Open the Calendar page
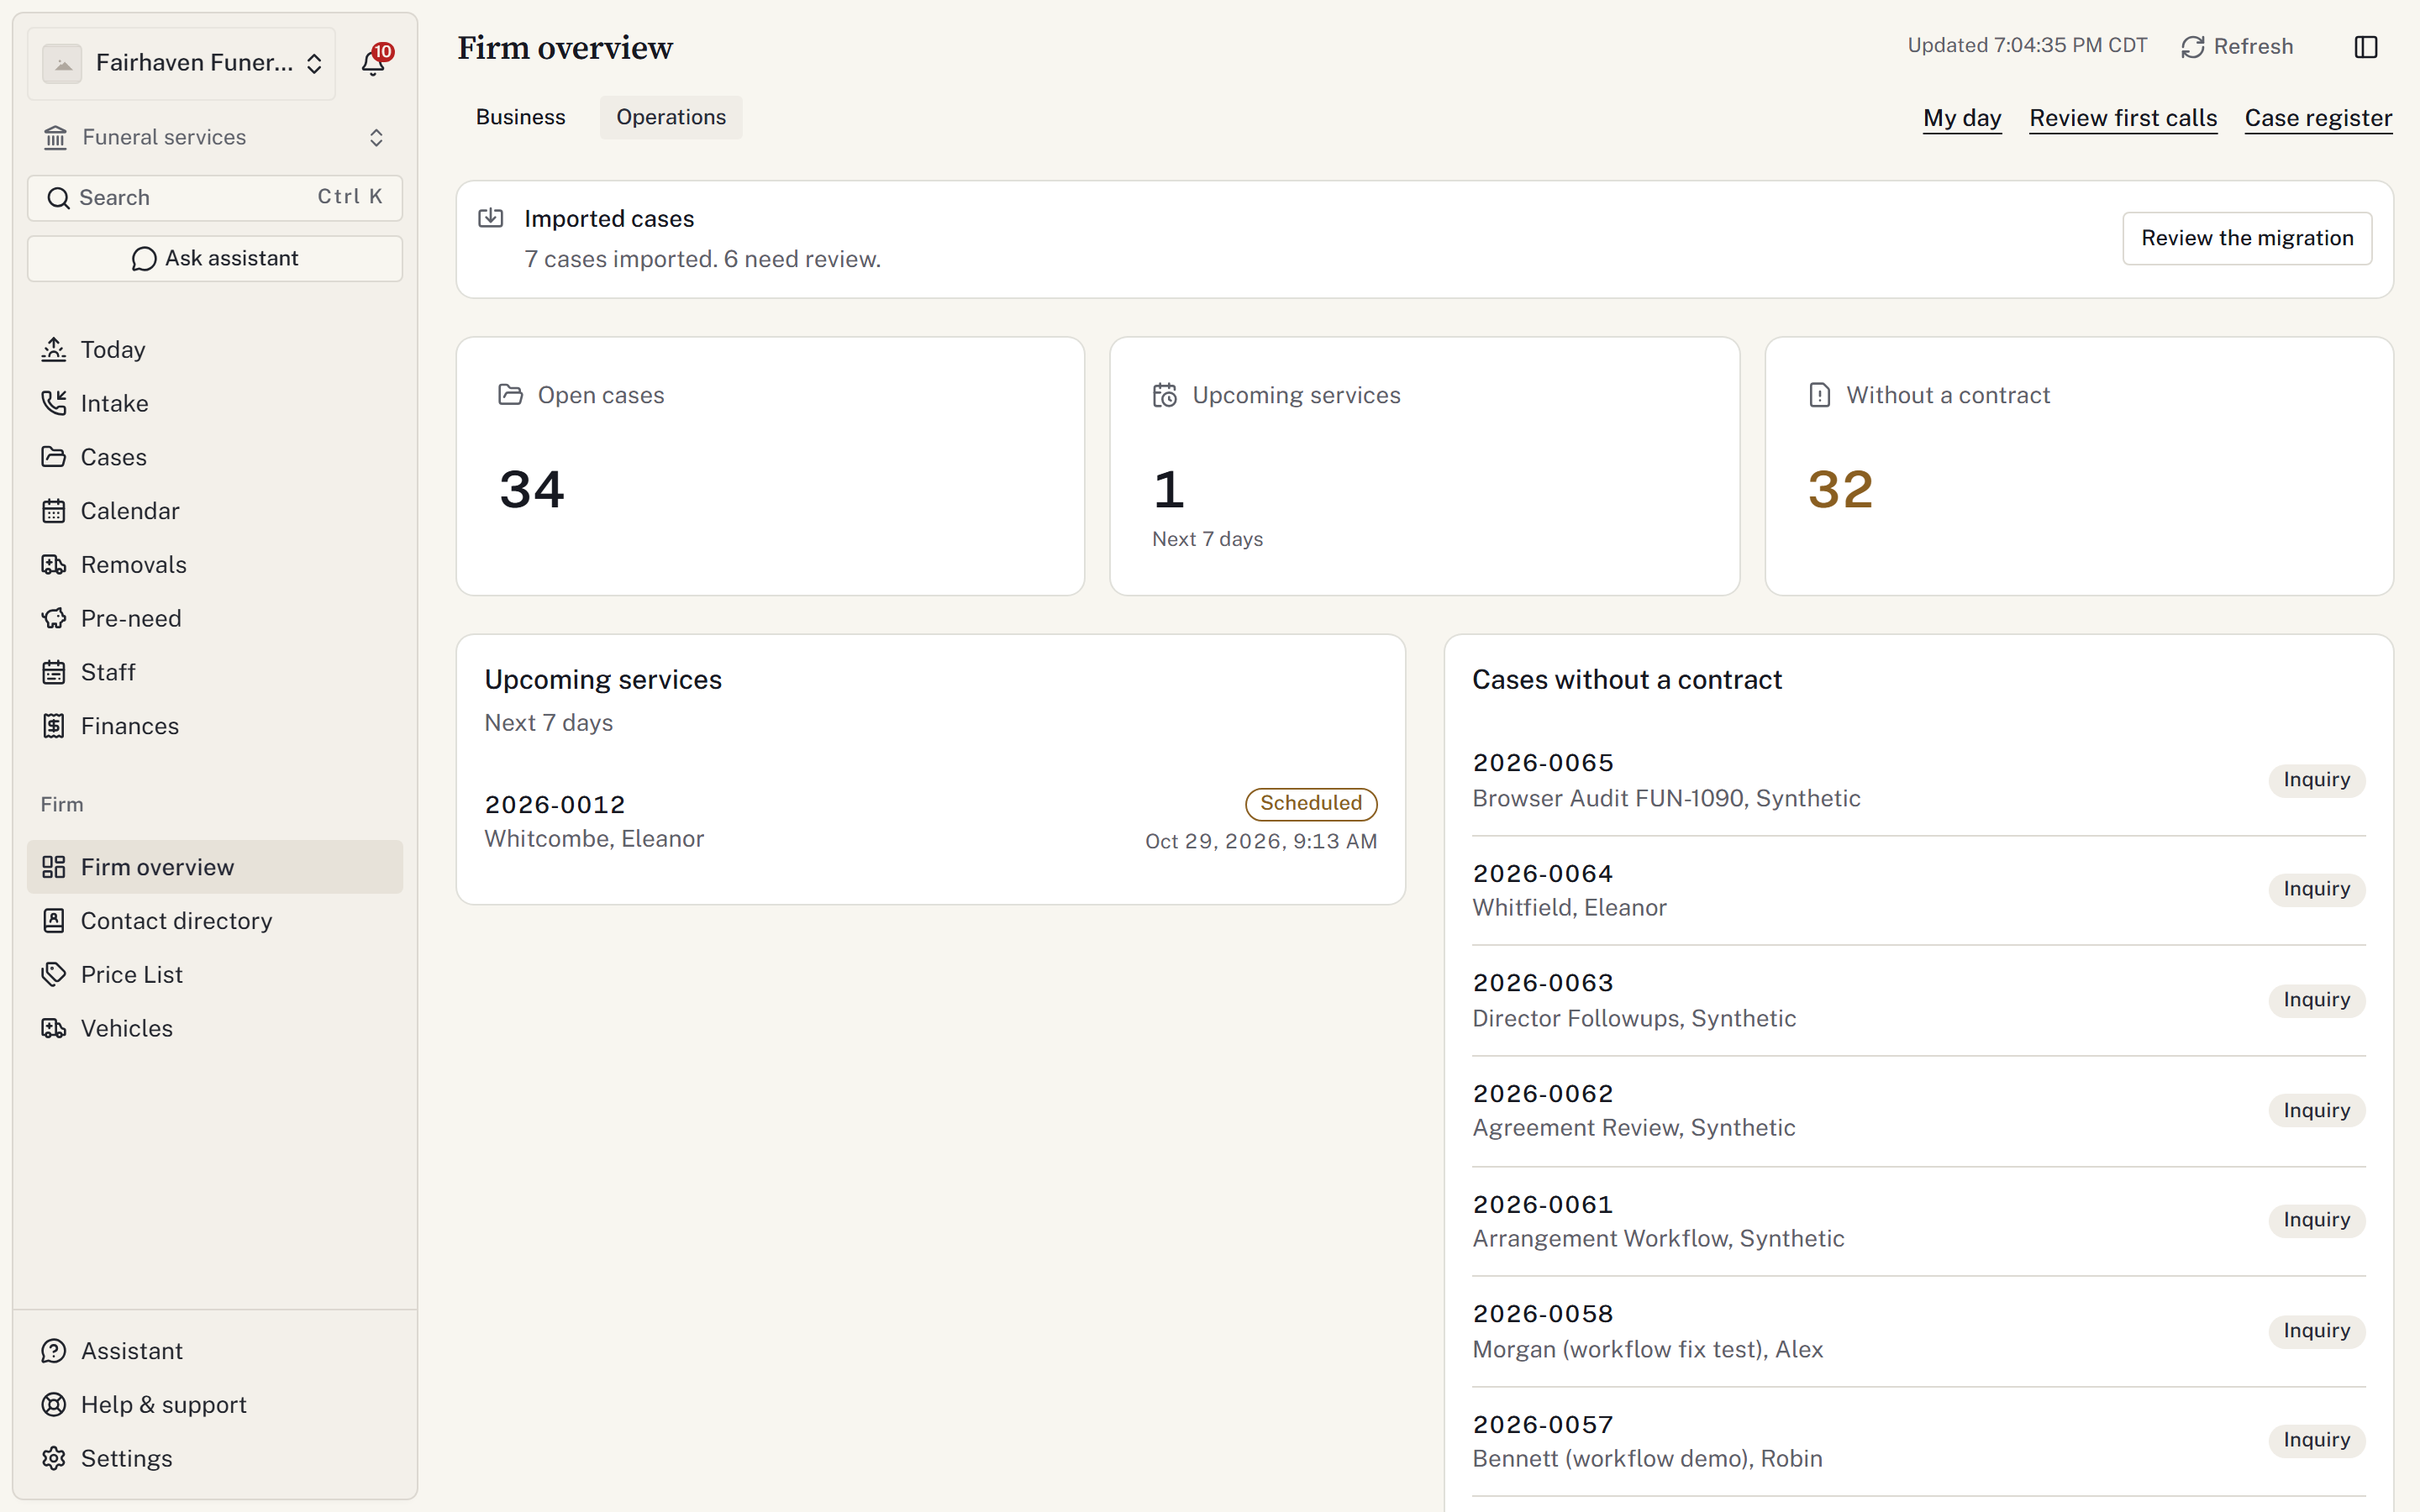2420x1512 pixels. tap(215, 511)
